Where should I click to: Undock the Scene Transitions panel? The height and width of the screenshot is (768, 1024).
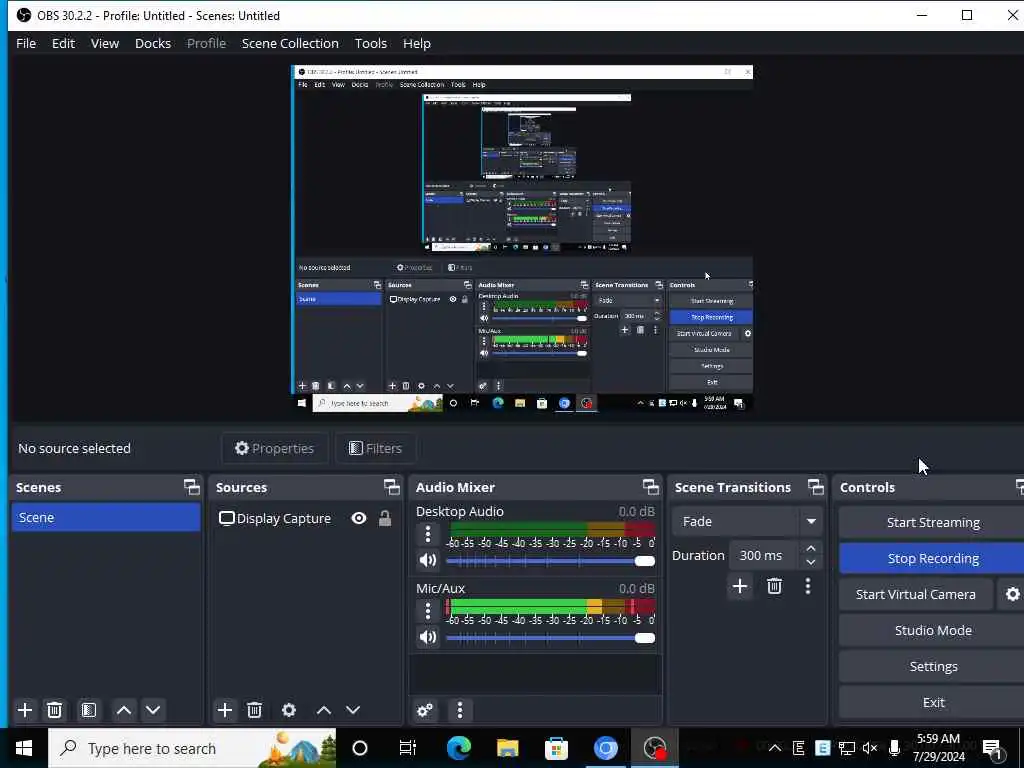(816, 487)
